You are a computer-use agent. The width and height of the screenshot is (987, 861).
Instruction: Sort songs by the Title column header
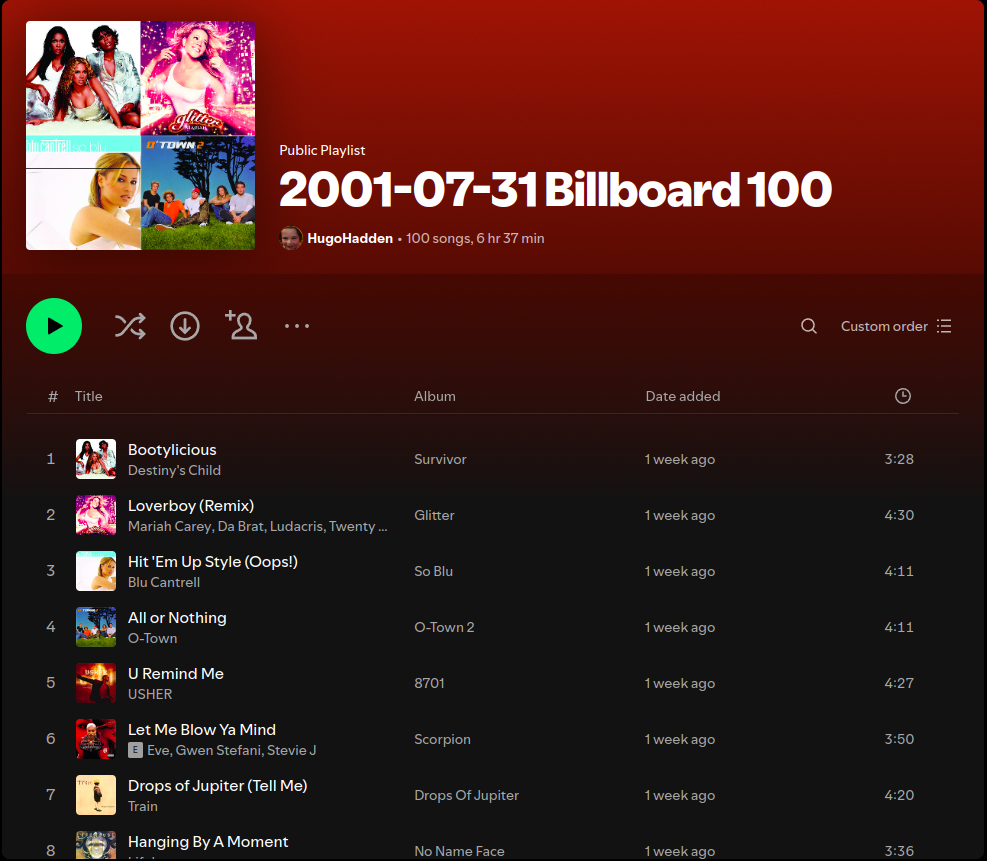click(89, 396)
